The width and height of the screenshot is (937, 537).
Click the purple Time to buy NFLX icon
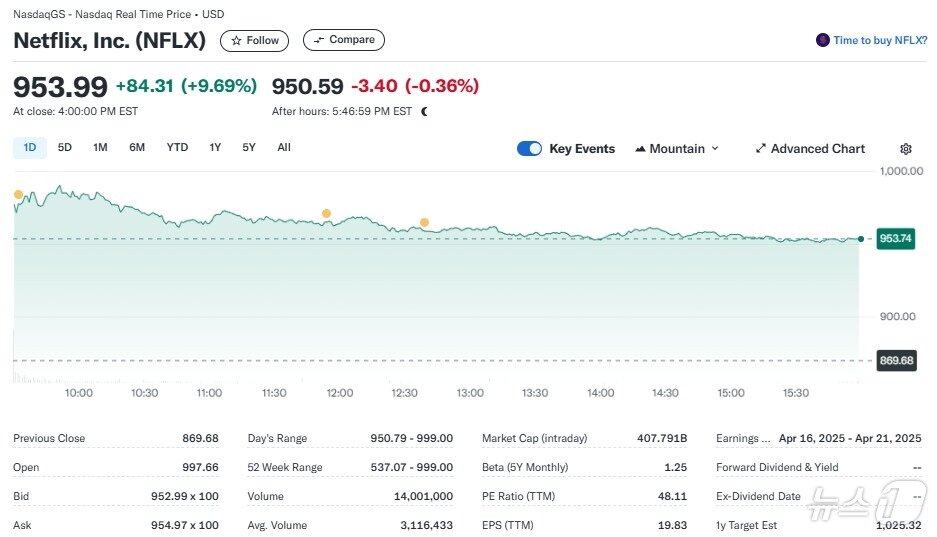point(823,40)
